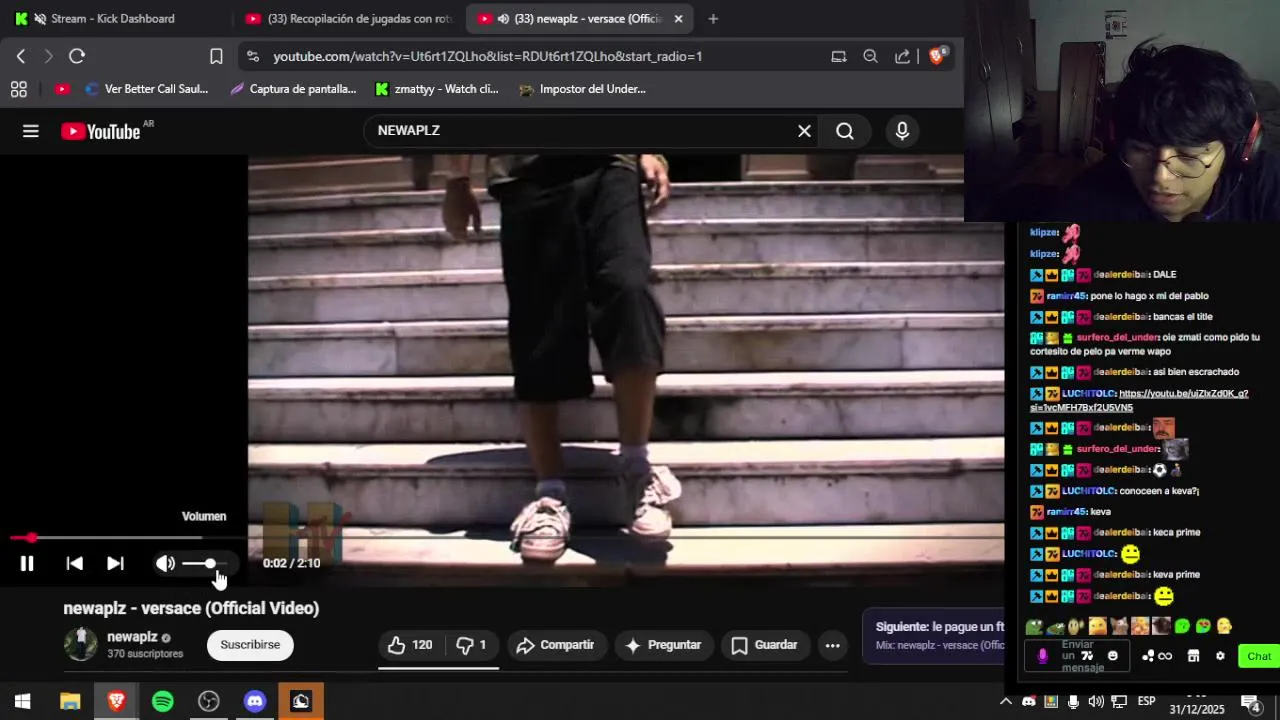Close the newaplz versace browser tab
The width and height of the screenshot is (1280, 720).
click(x=678, y=18)
